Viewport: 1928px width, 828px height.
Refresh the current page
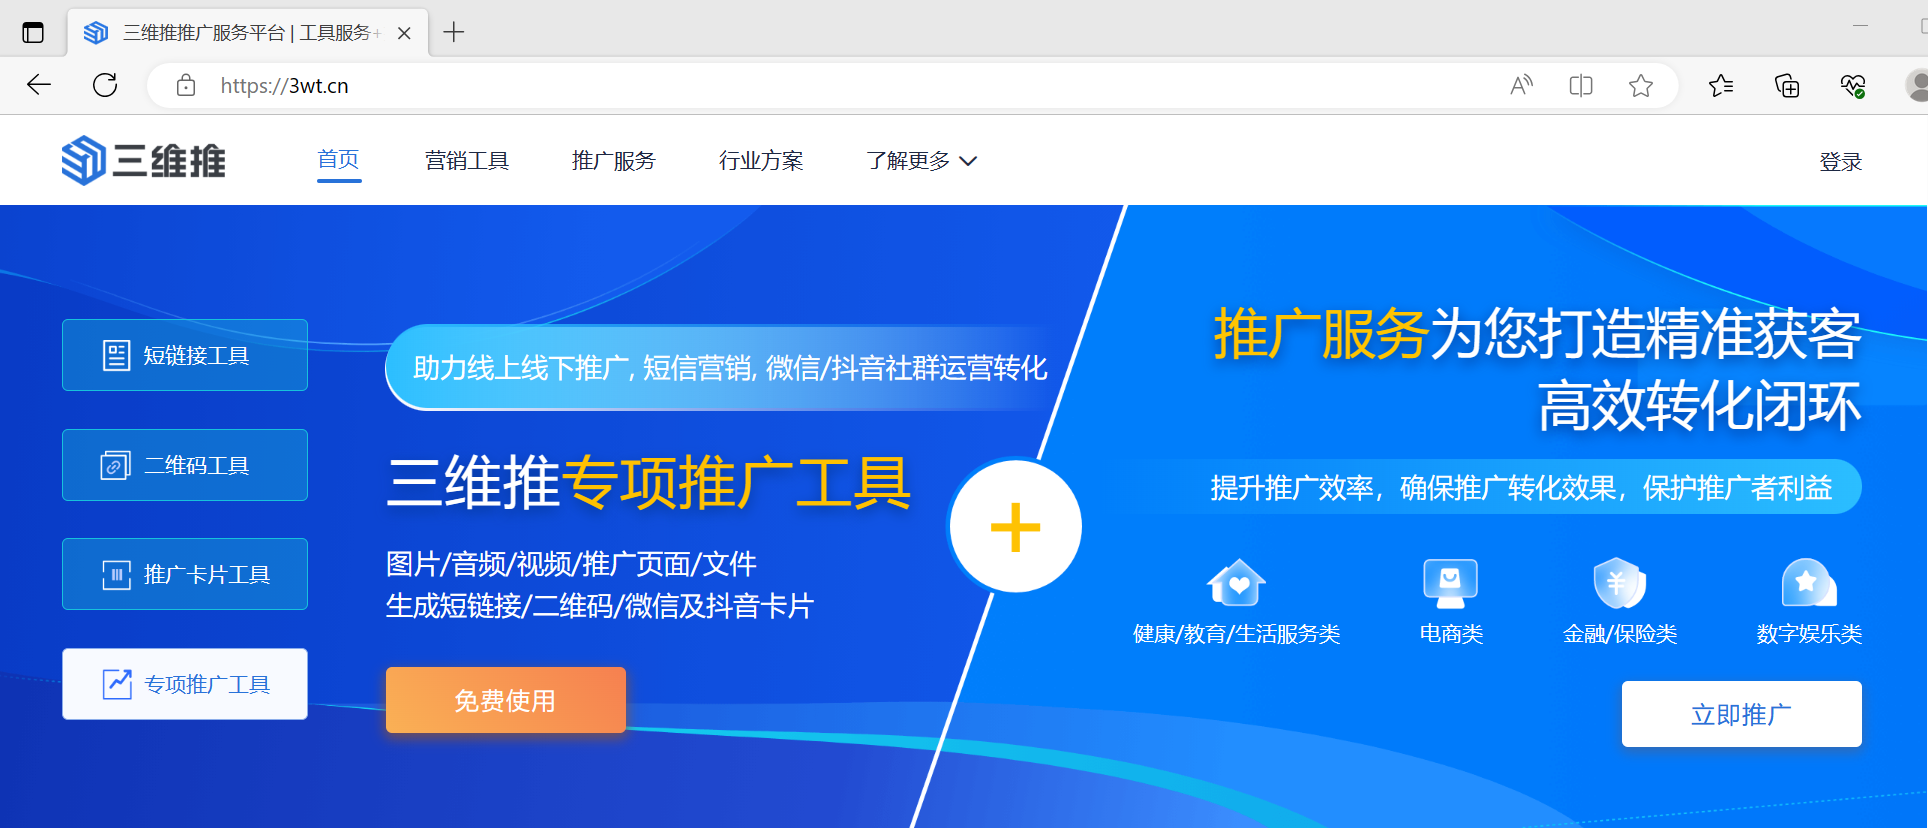pyautogui.click(x=105, y=85)
